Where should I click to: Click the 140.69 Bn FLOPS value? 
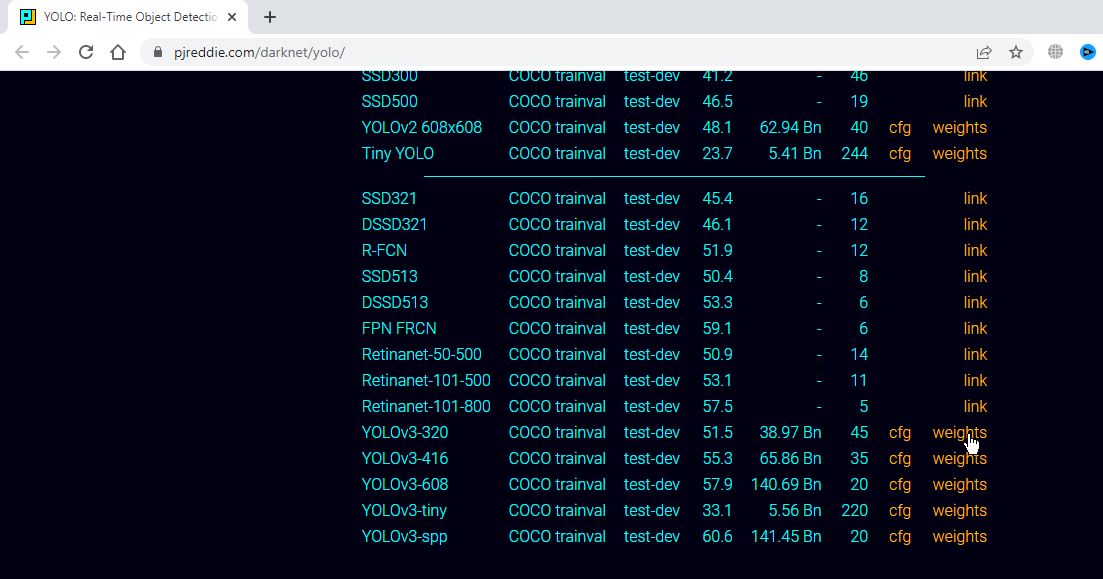click(x=786, y=485)
